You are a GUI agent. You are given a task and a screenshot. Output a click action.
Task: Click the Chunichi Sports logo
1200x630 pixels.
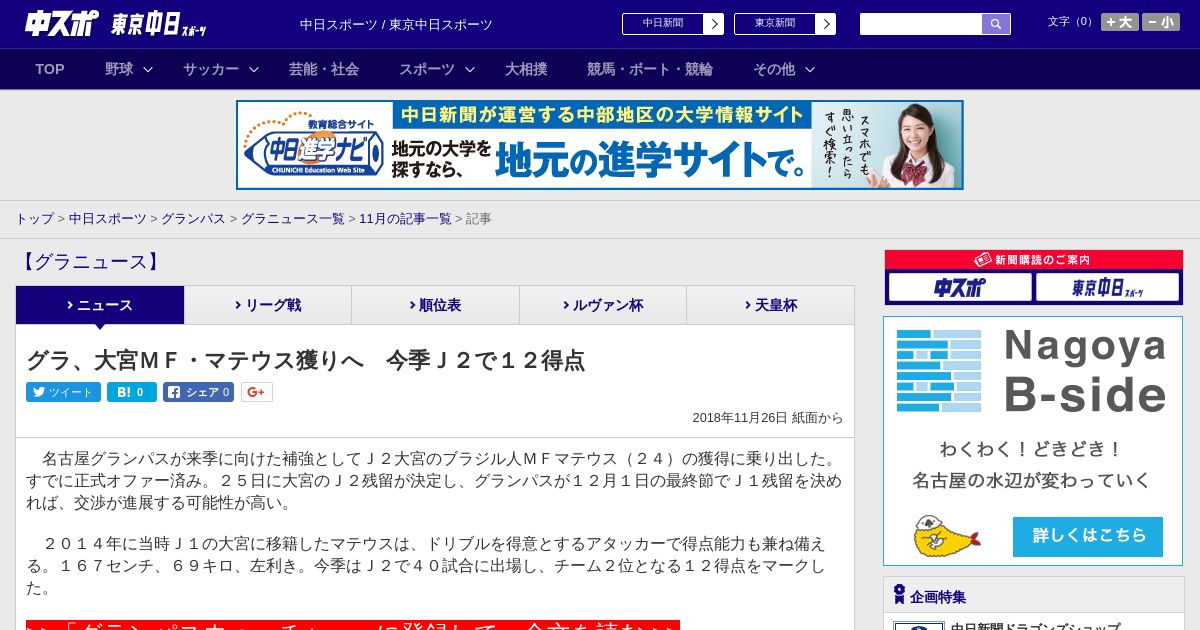click(62, 23)
